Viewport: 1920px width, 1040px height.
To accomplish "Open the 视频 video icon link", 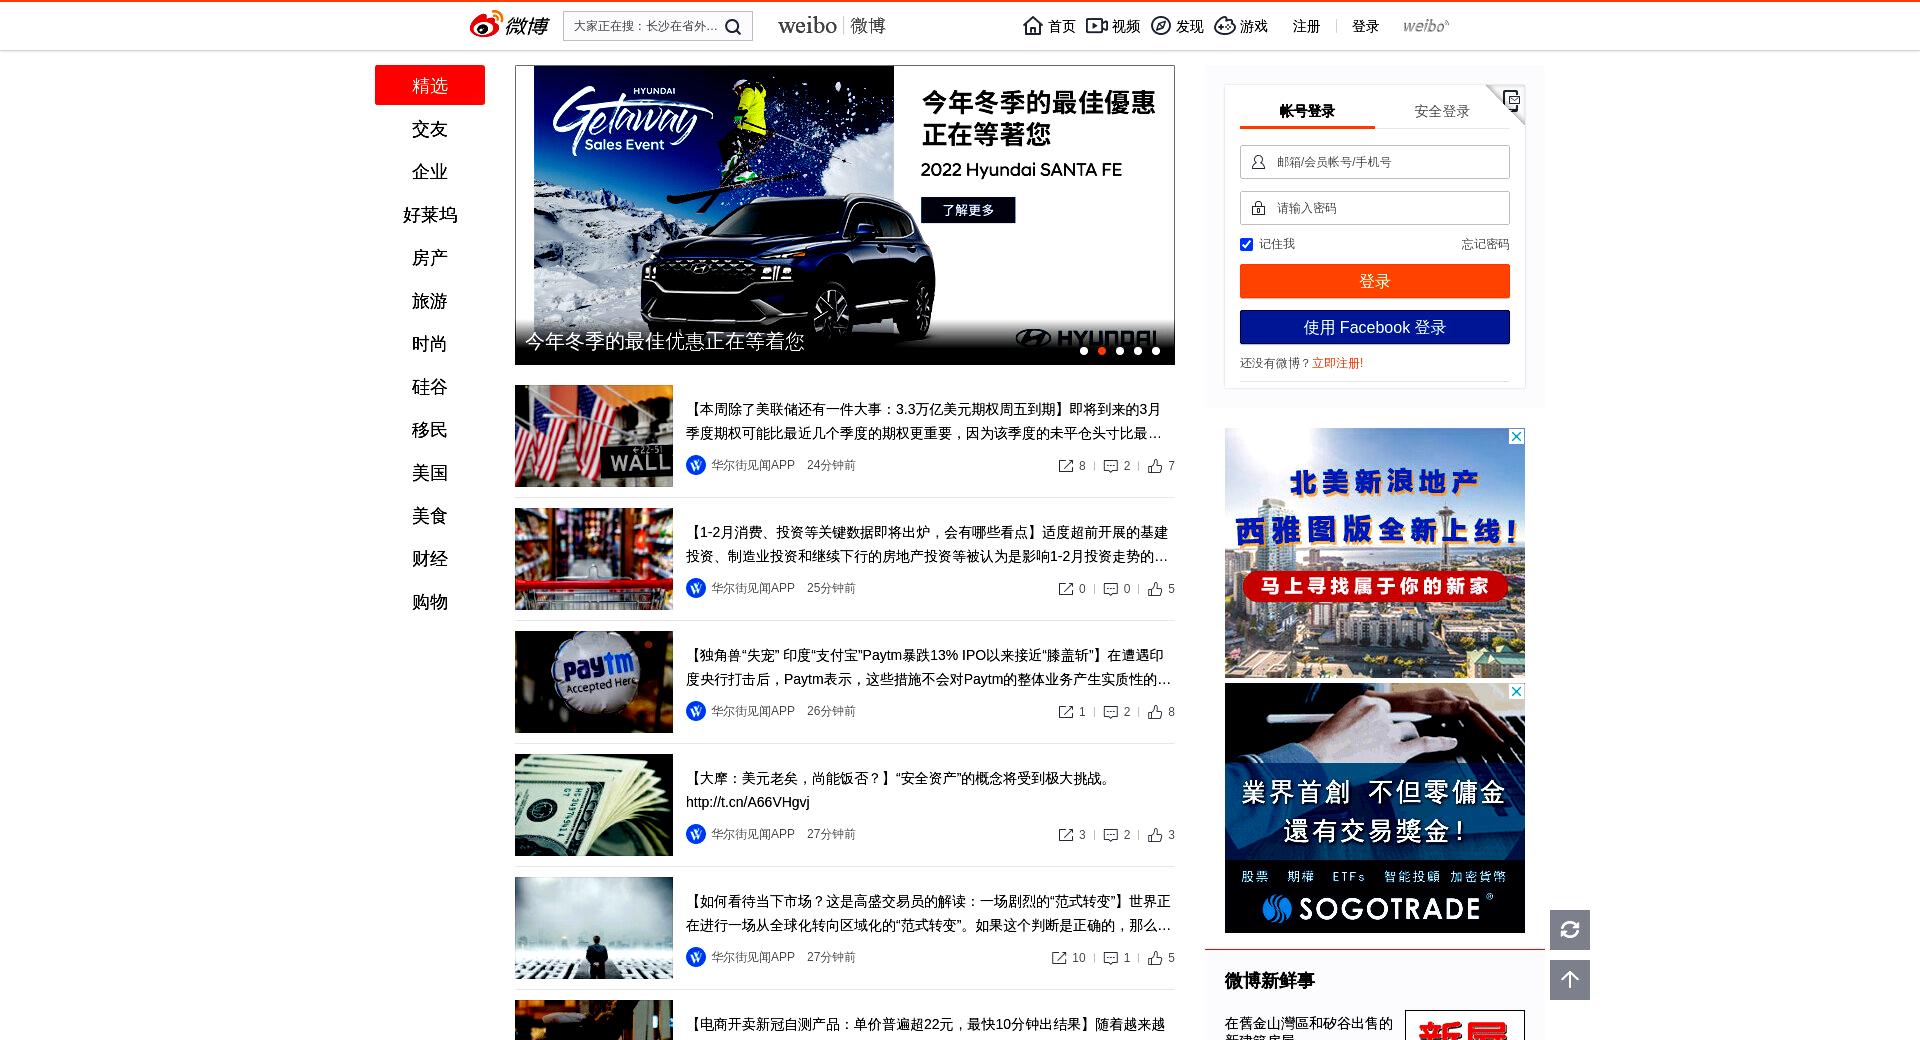I will pos(1113,26).
